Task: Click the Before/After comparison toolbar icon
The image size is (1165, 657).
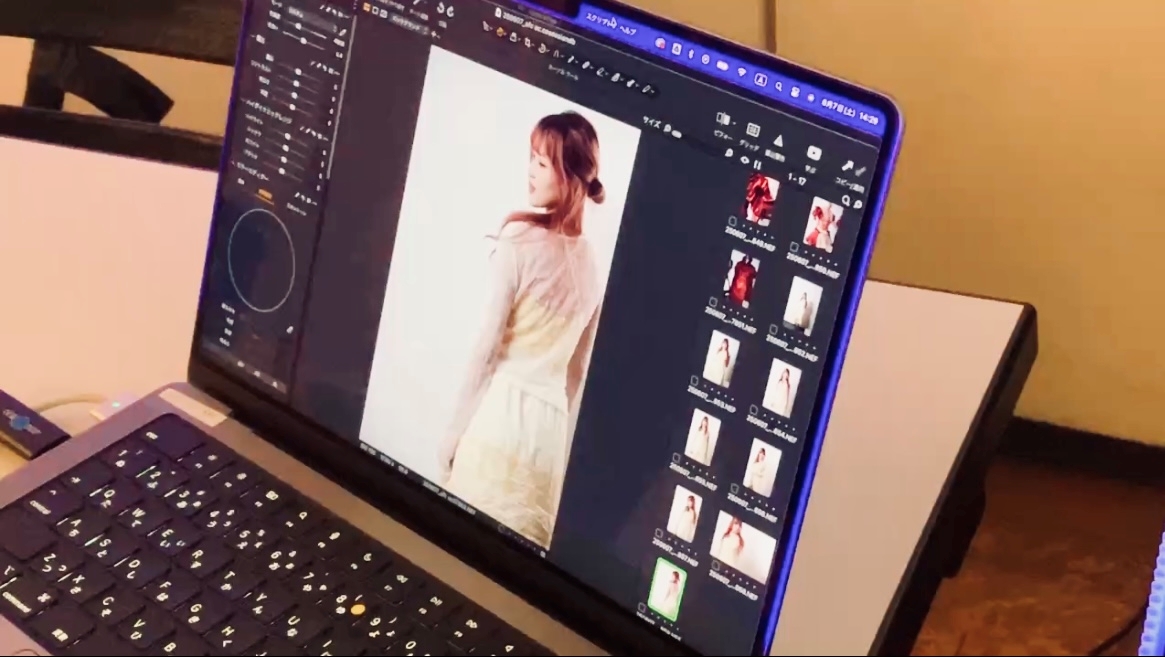Action: [x=723, y=119]
